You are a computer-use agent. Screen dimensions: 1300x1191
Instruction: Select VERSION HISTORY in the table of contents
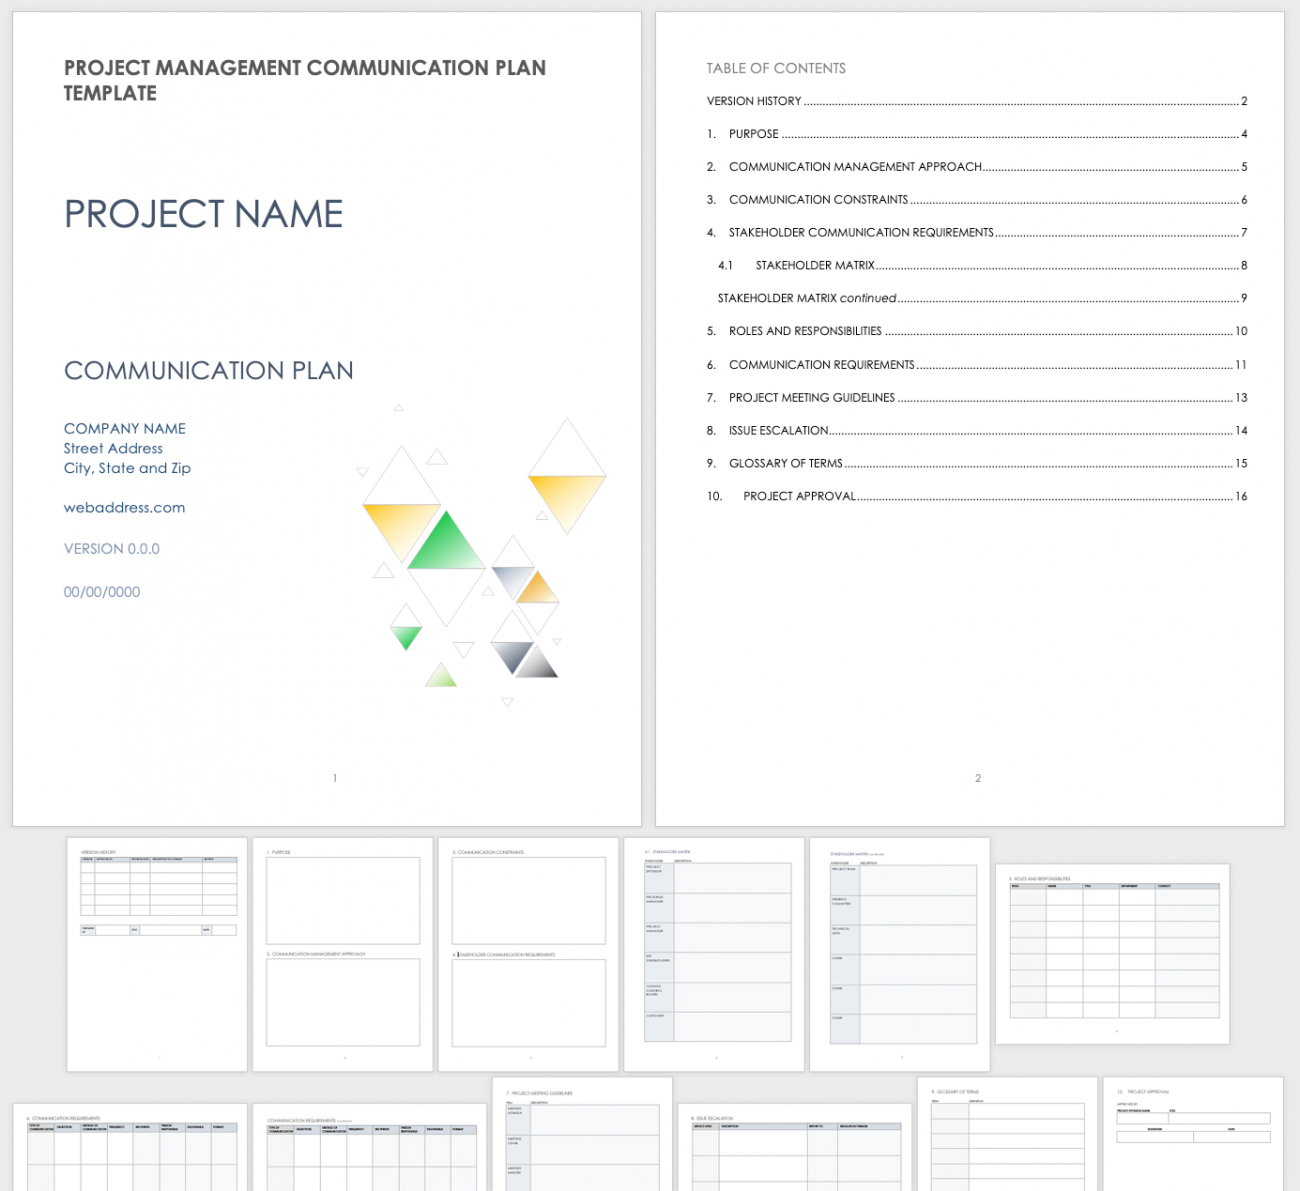pos(753,100)
